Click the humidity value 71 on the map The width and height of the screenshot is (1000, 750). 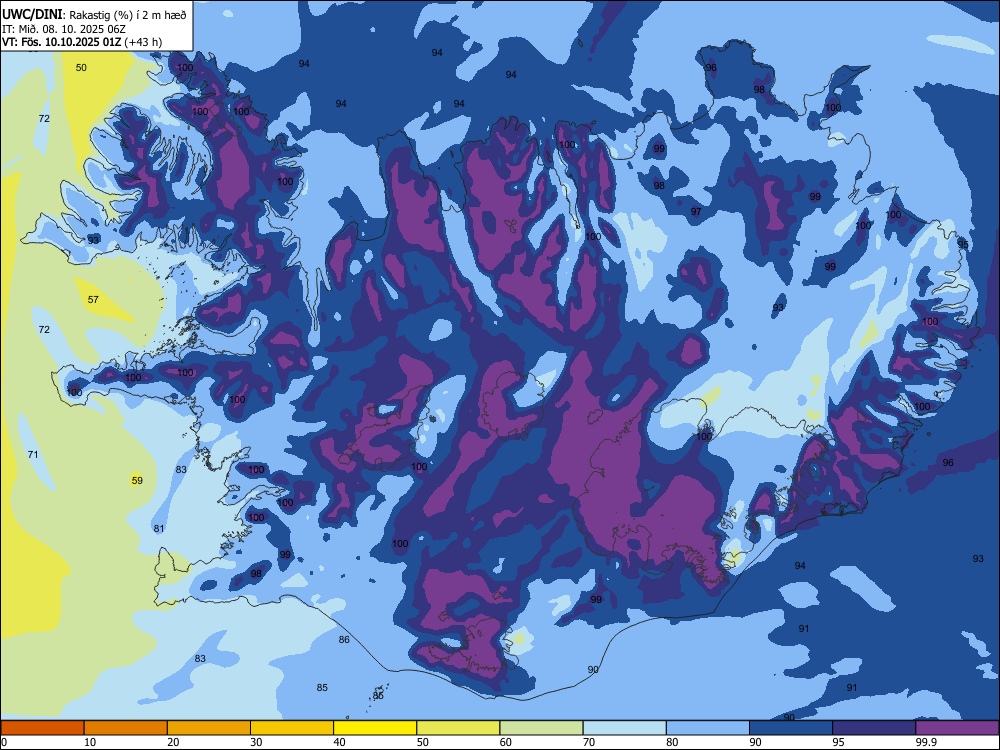(33, 454)
